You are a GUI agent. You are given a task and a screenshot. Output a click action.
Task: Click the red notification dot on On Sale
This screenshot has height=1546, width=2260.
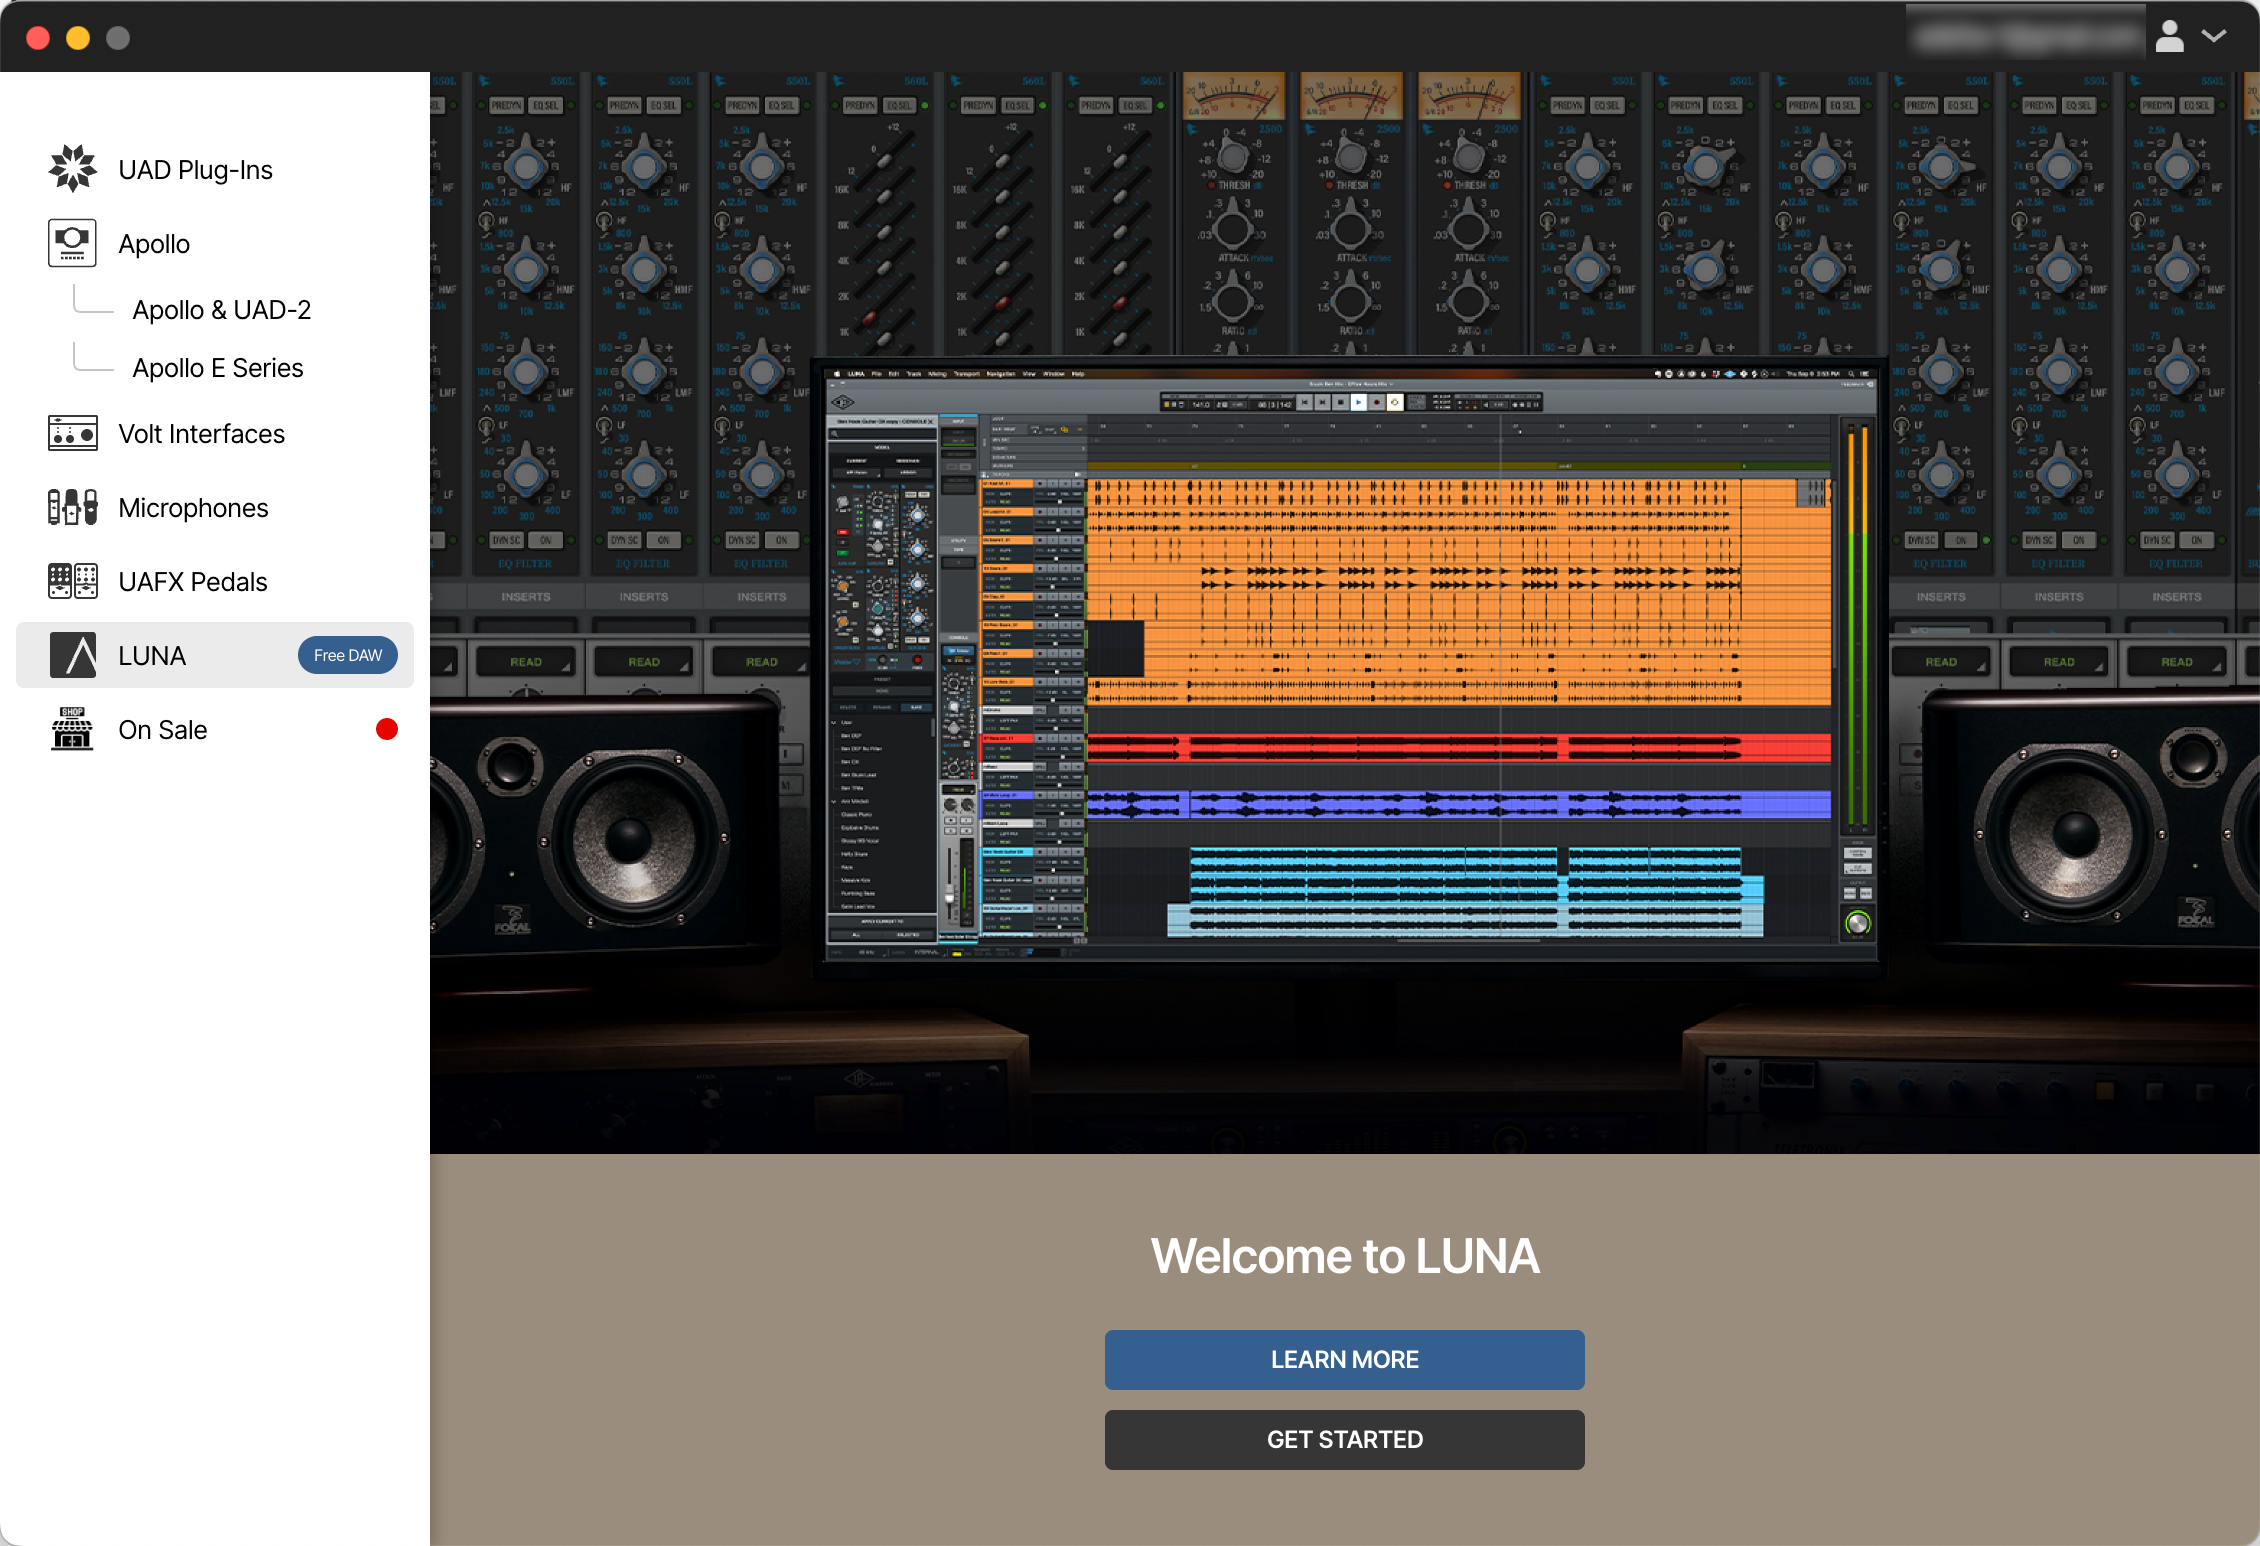tap(388, 729)
